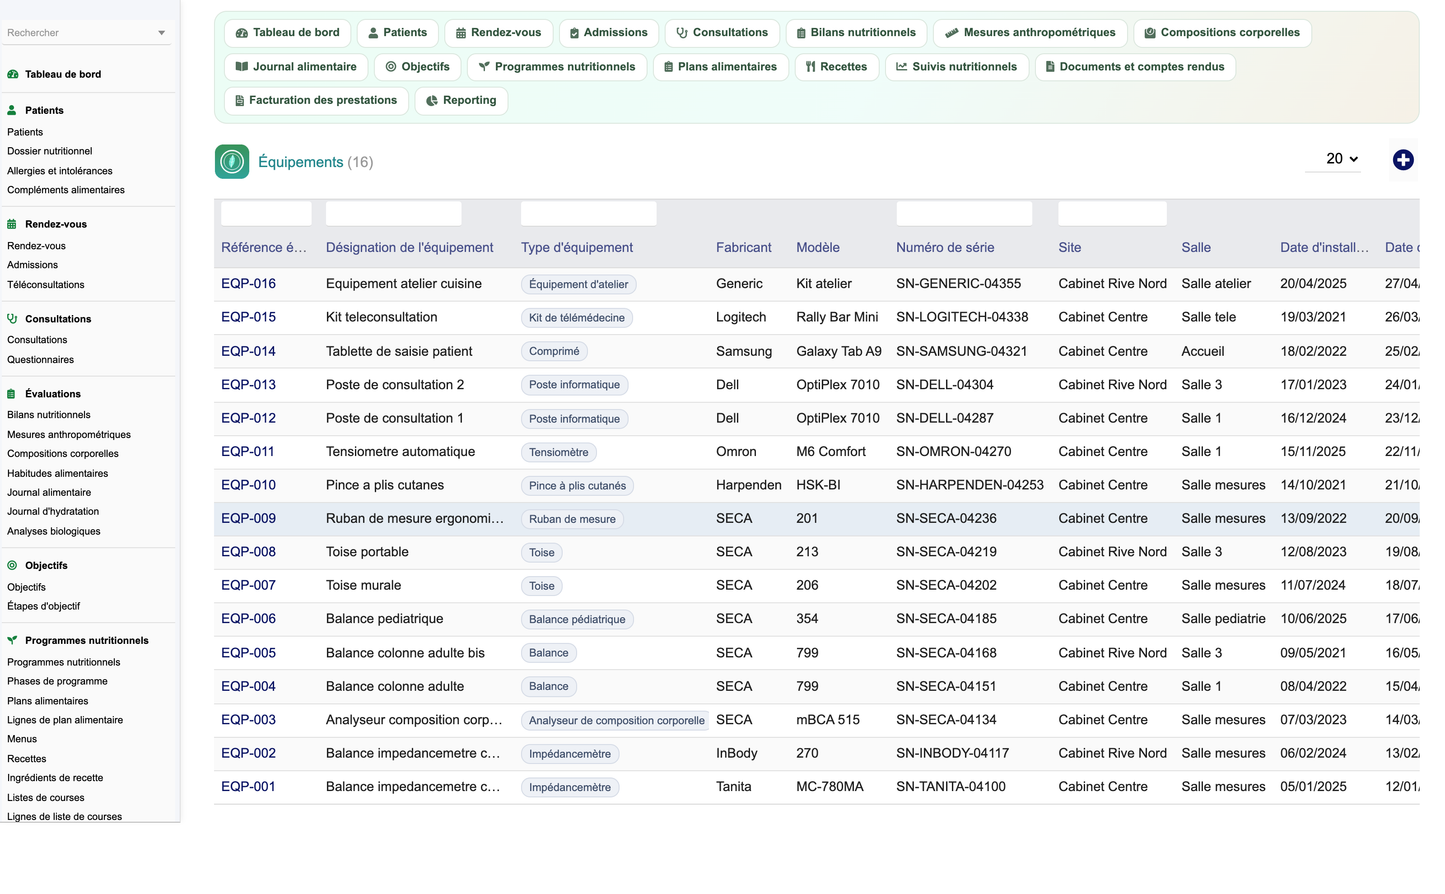Click the Salle pediatrie cell

(1222, 619)
